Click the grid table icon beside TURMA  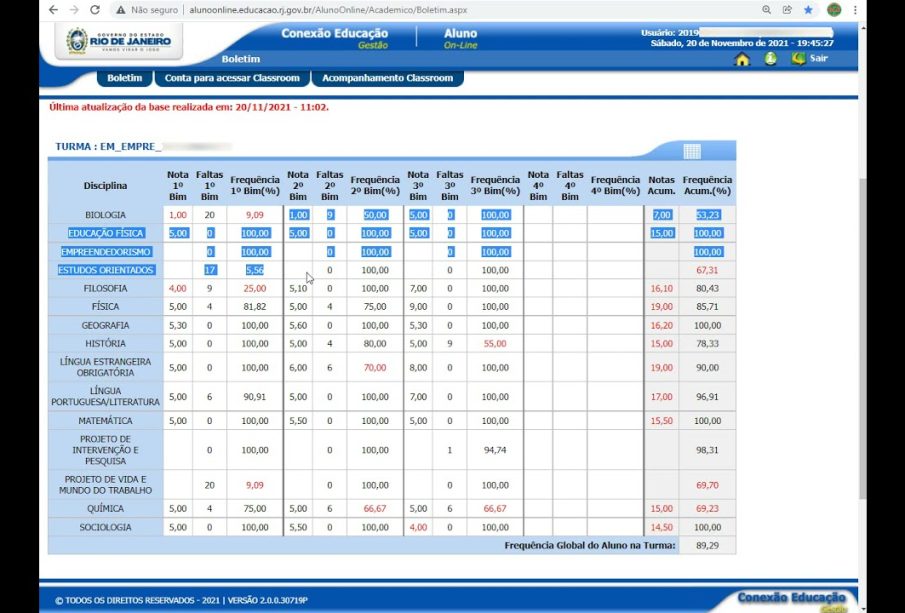pyautogui.click(x=692, y=151)
